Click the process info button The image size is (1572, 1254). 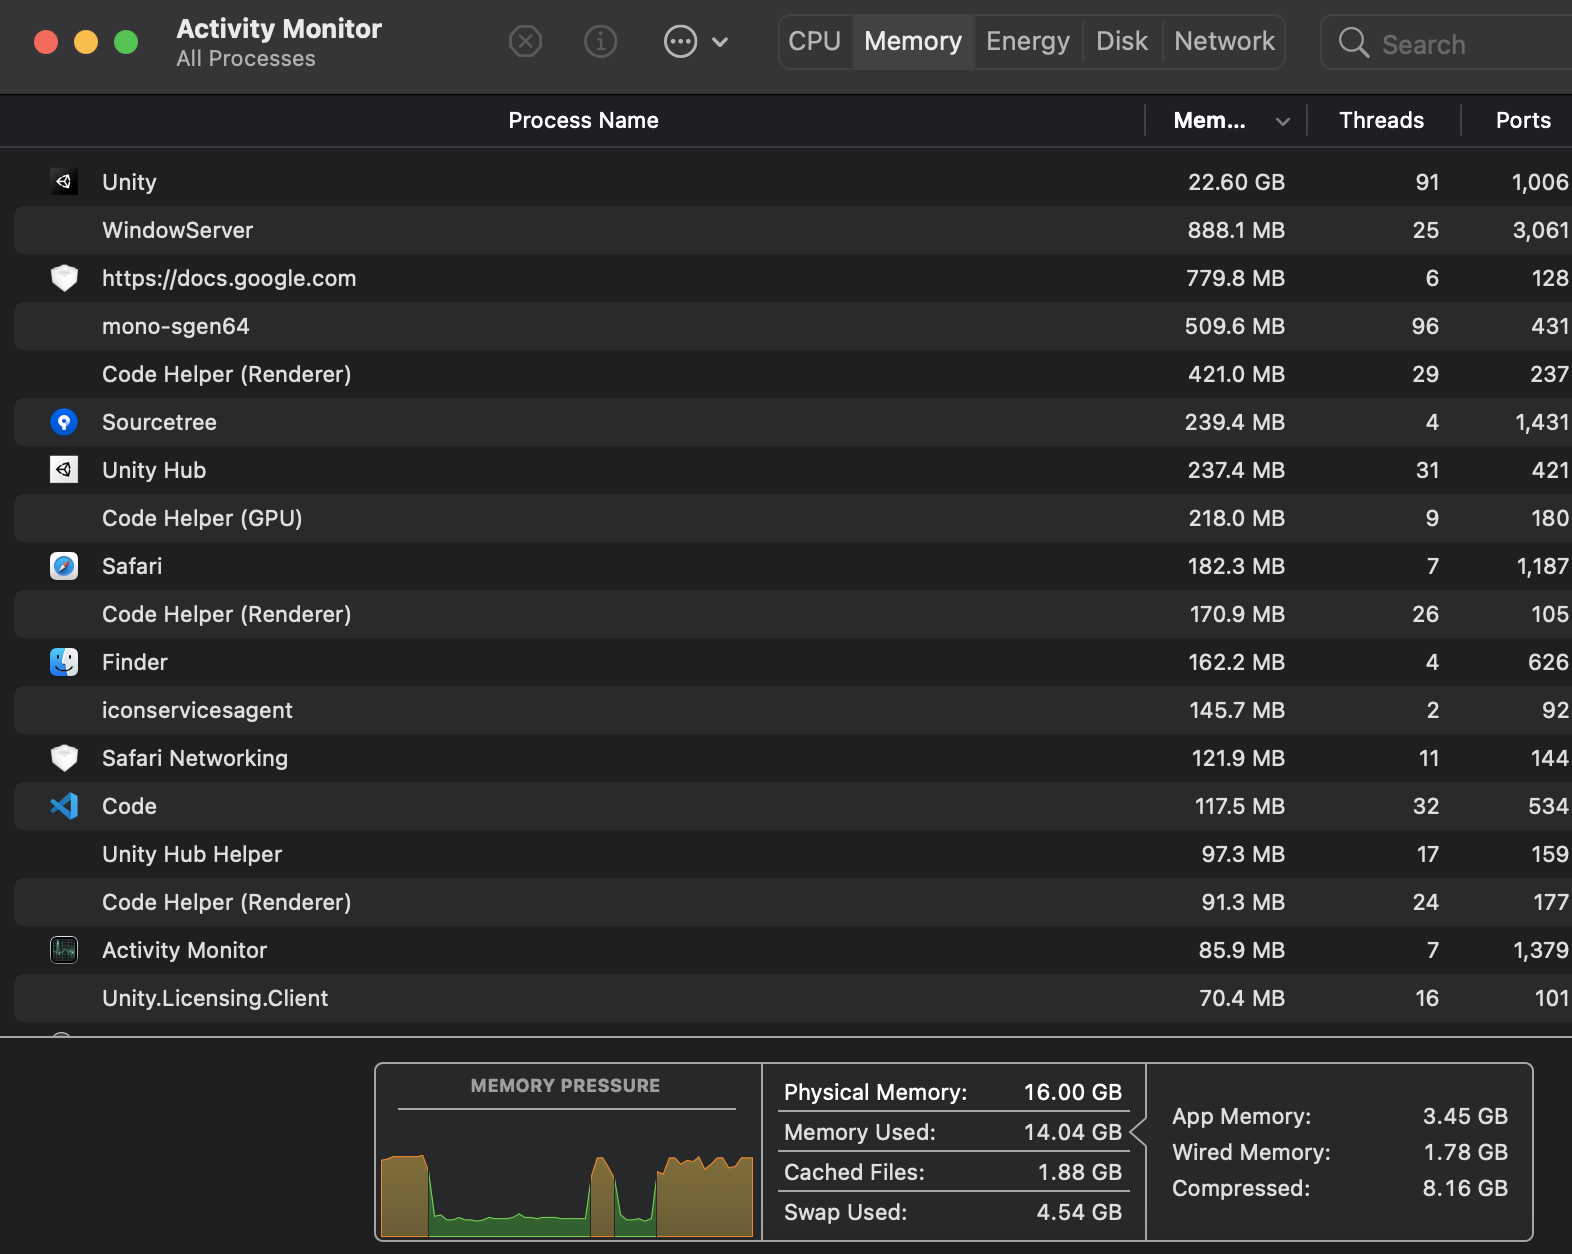(x=600, y=41)
